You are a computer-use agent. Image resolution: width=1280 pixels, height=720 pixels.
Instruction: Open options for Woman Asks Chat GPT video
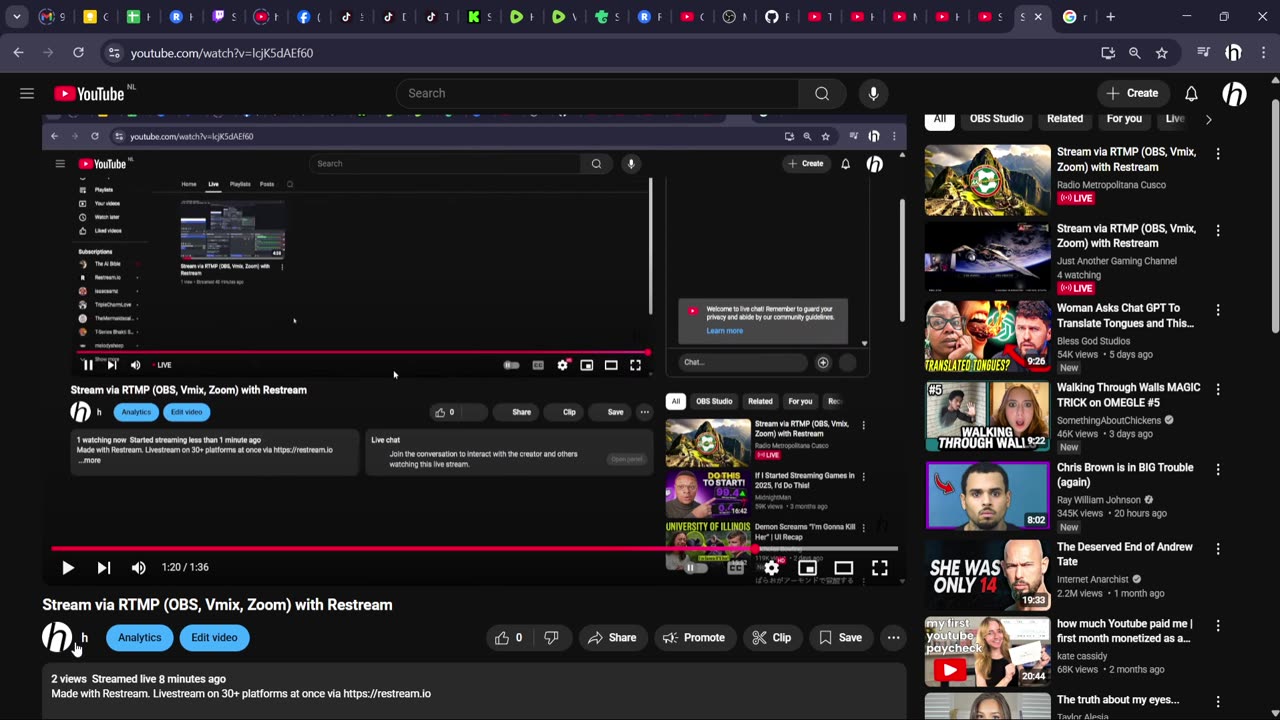pos(1217,310)
